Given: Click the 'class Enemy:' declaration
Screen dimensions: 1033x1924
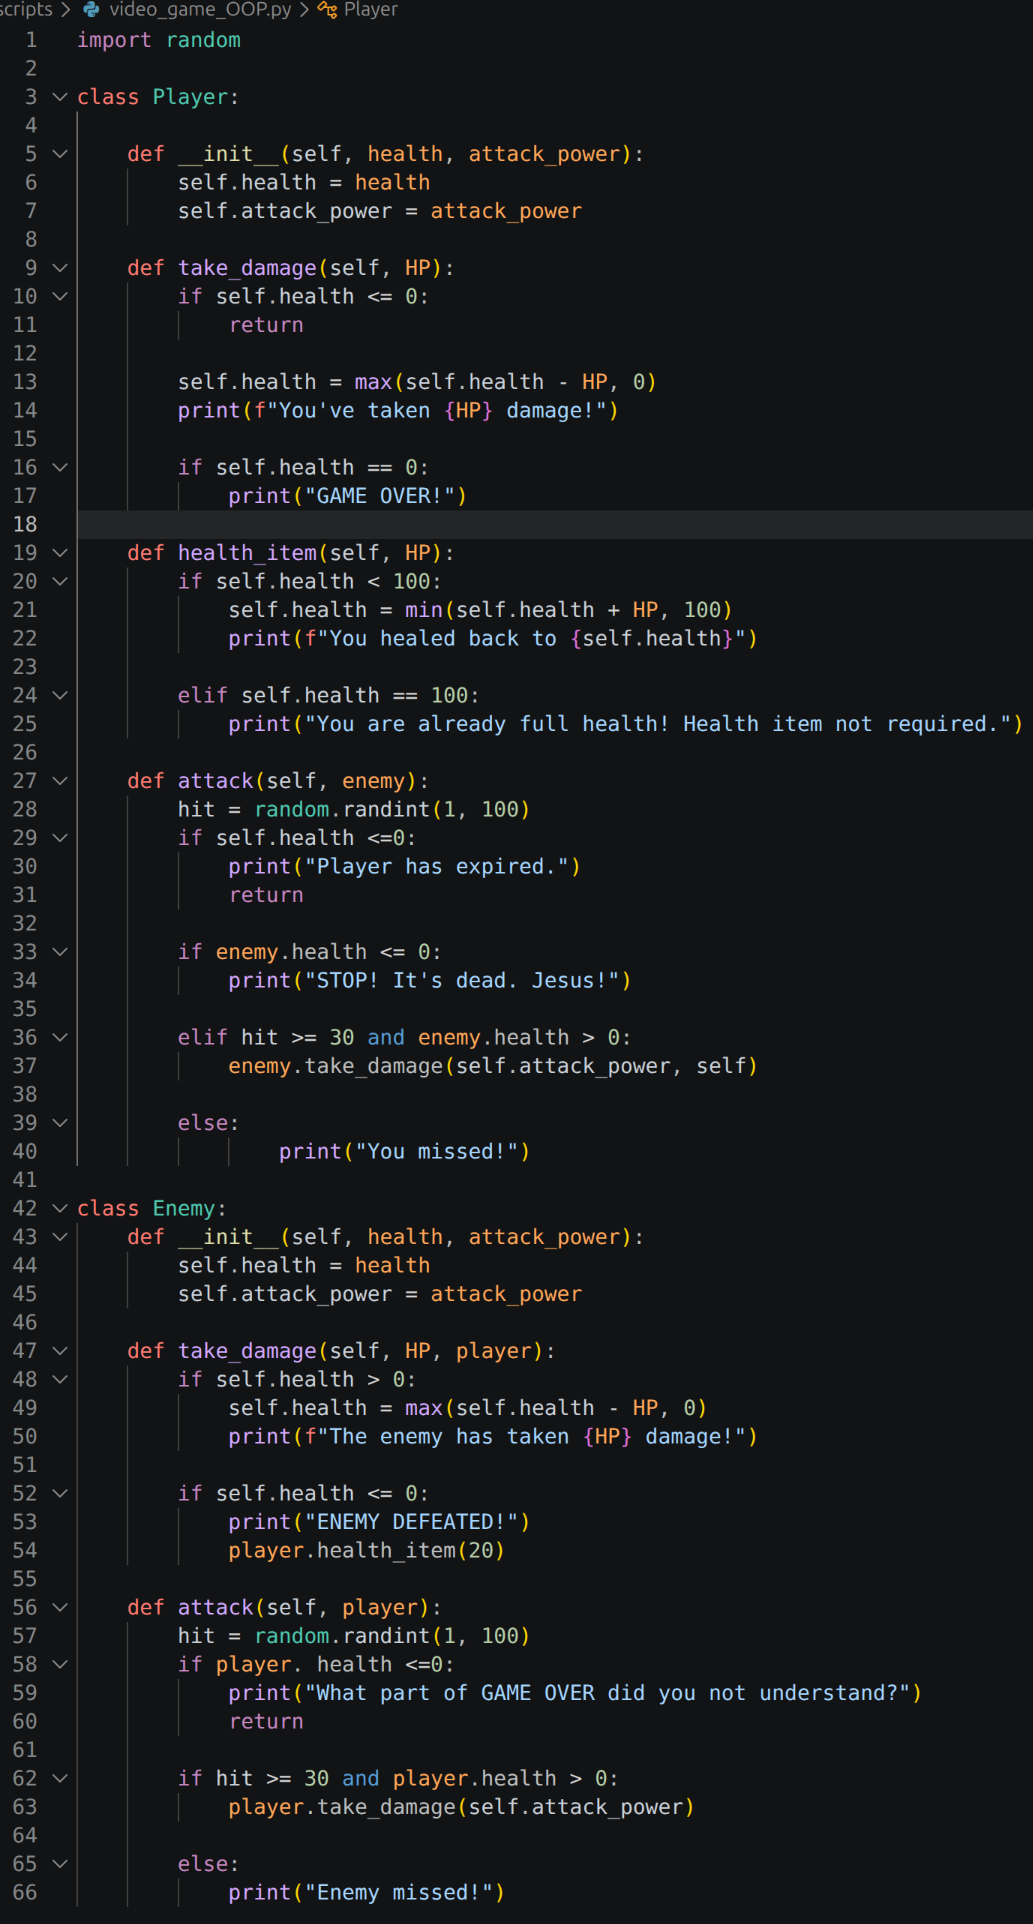Looking at the screenshot, I should click(x=152, y=1208).
